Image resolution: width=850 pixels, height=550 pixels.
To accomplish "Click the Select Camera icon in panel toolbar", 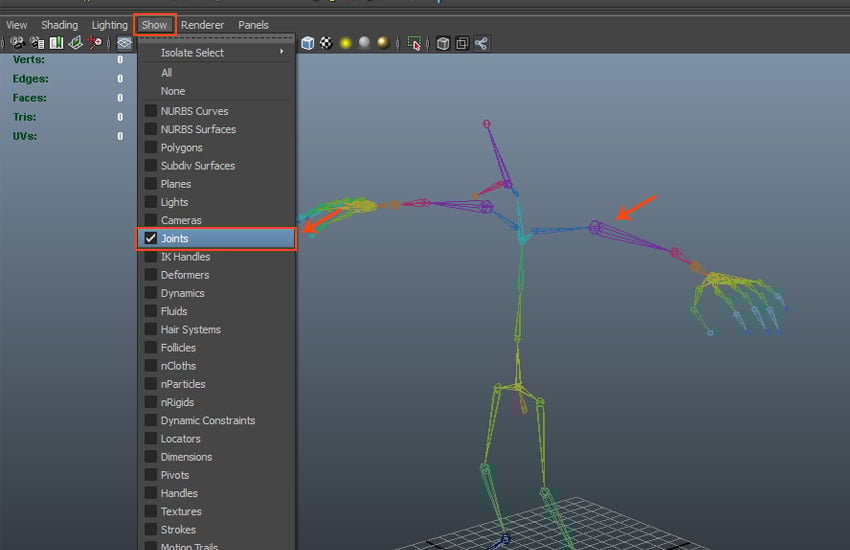I will 17,43.
